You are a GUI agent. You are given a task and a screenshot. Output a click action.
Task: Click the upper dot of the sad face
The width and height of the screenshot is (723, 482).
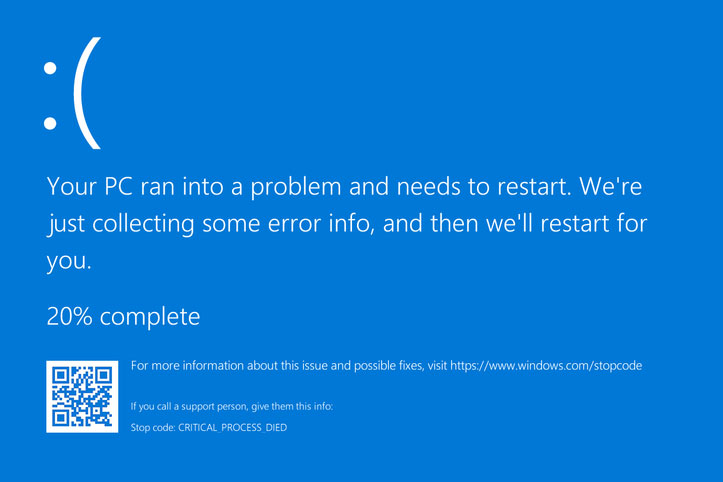tap(50, 68)
